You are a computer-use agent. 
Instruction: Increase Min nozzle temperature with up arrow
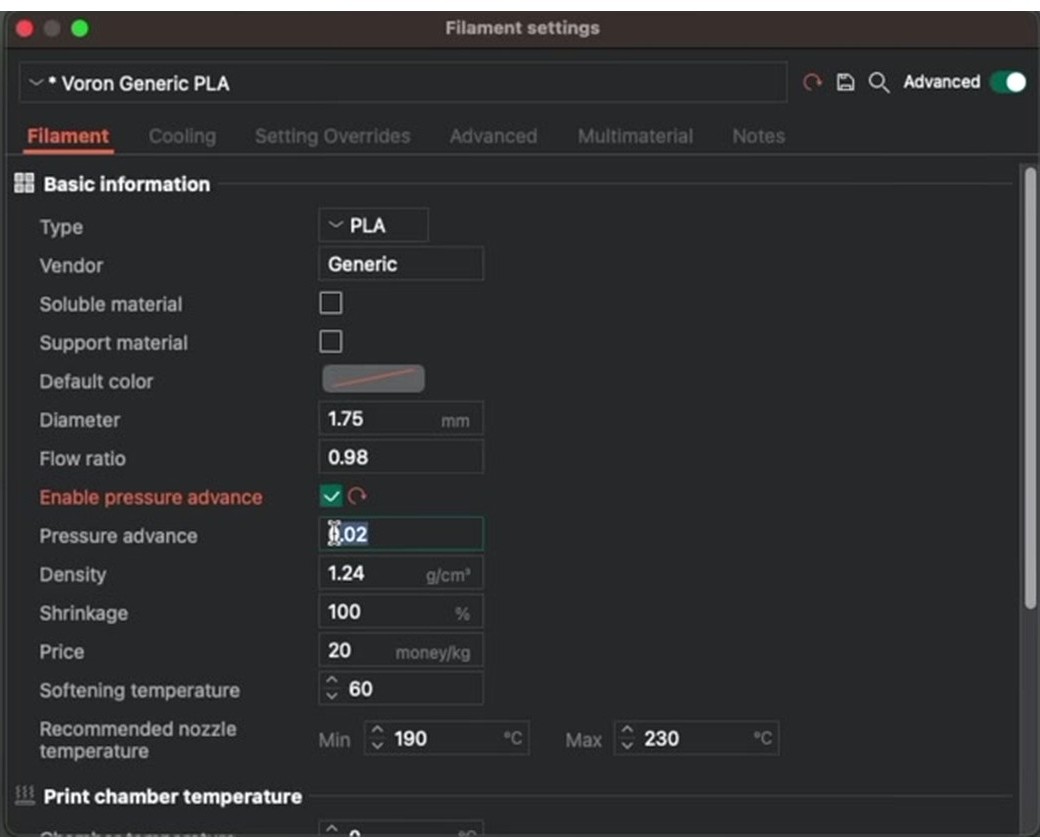(x=377, y=731)
